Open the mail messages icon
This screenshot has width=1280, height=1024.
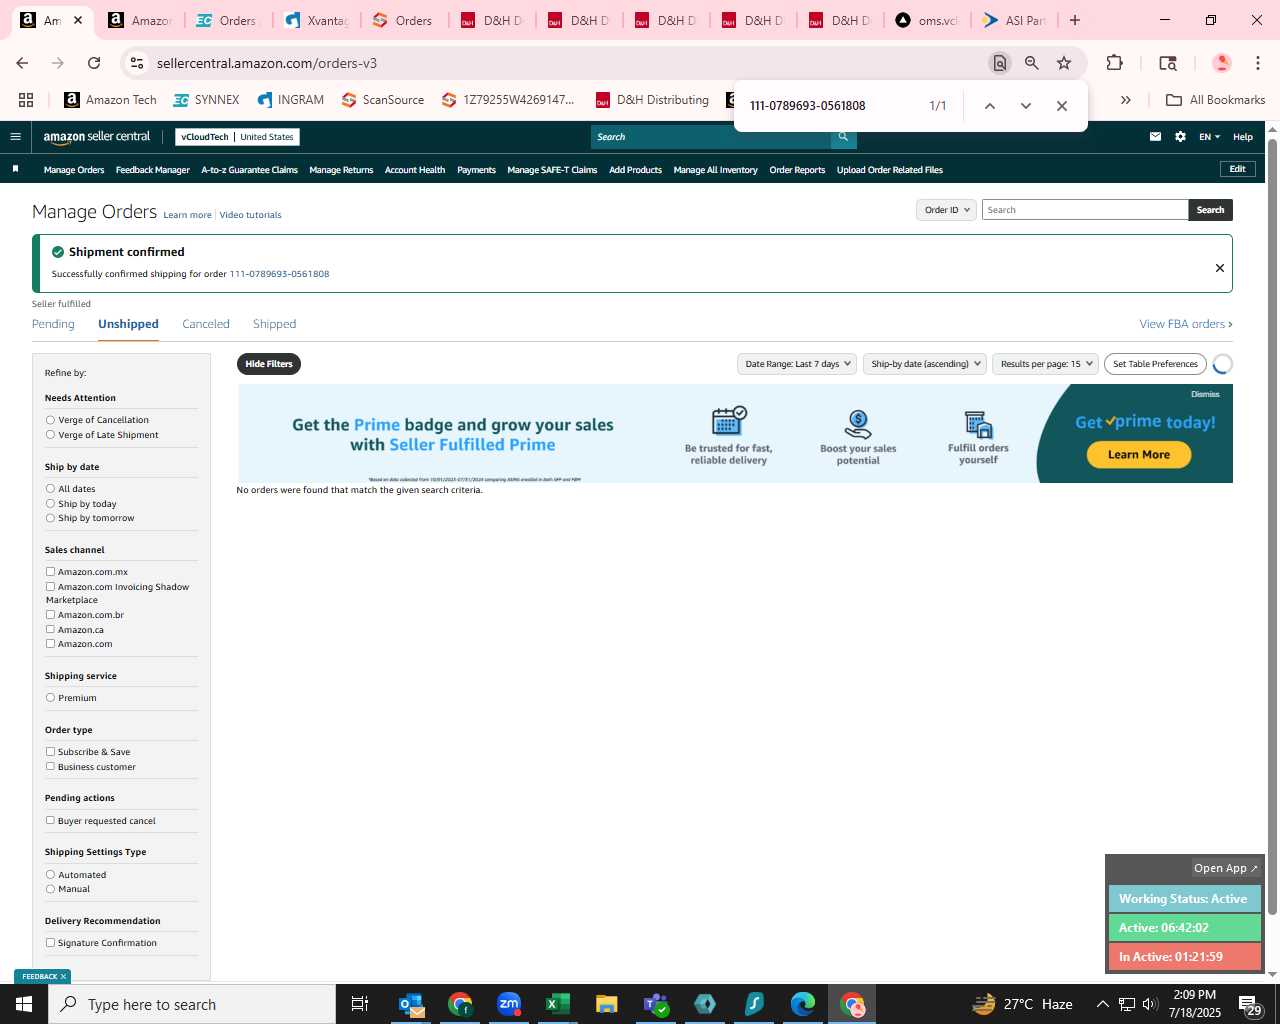tap(1155, 137)
